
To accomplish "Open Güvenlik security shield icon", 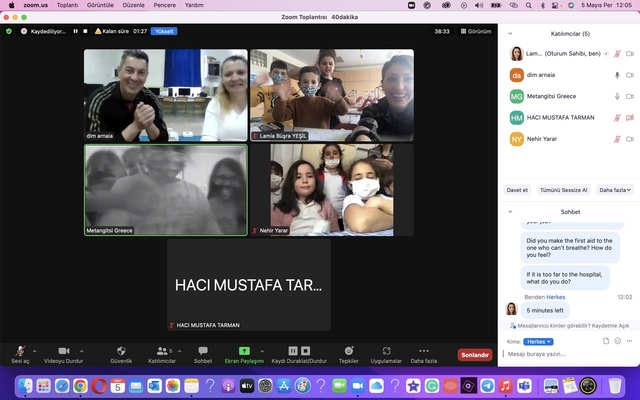I will pyautogui.click(x=120, y=351).
